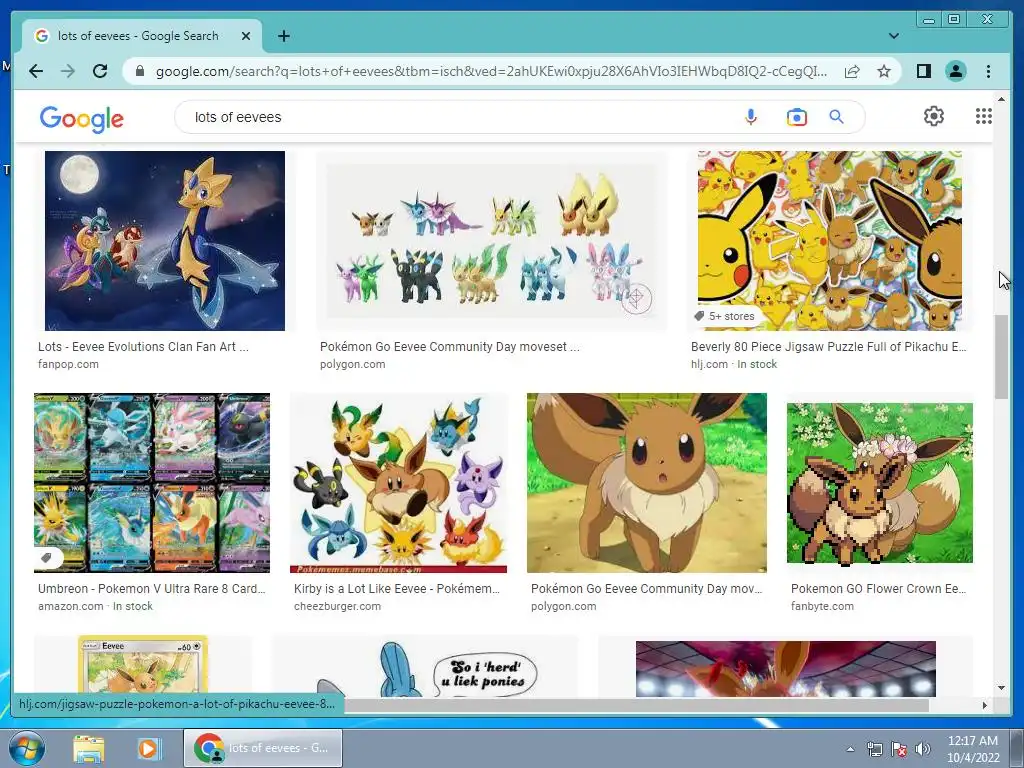Open the Flower Crown Eevee pixel image
Screen dimensions: 1024x768
880,483
